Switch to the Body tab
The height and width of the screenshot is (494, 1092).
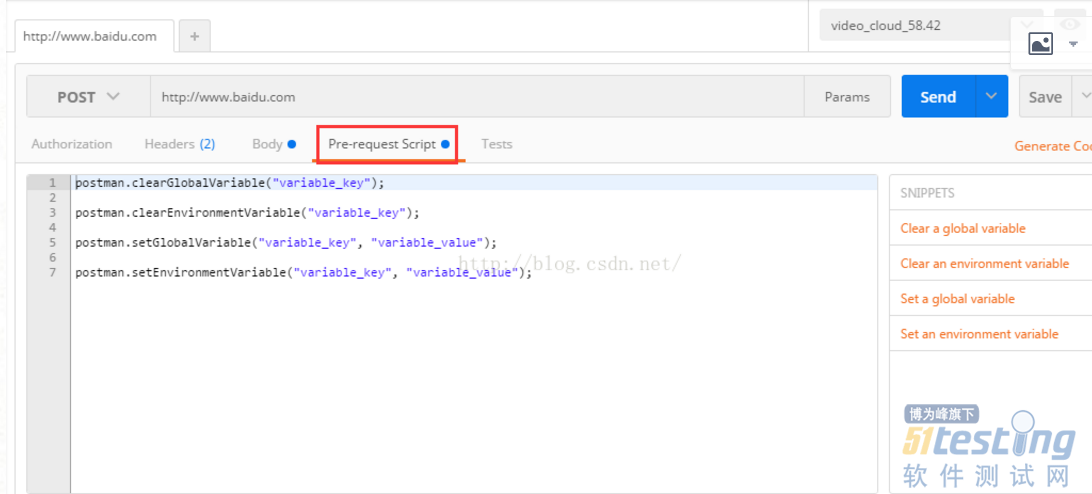pos(274,144)
